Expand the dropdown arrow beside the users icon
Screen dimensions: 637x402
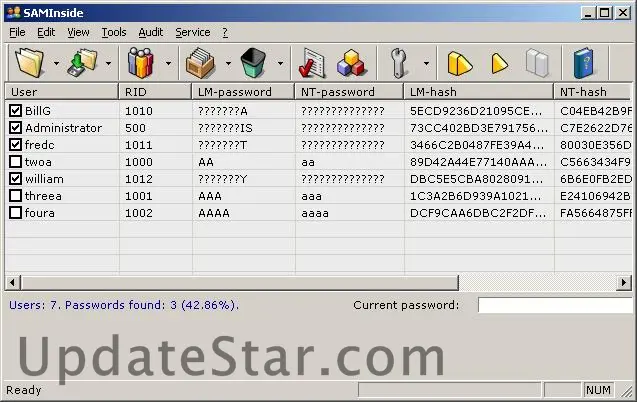point(168,63)
